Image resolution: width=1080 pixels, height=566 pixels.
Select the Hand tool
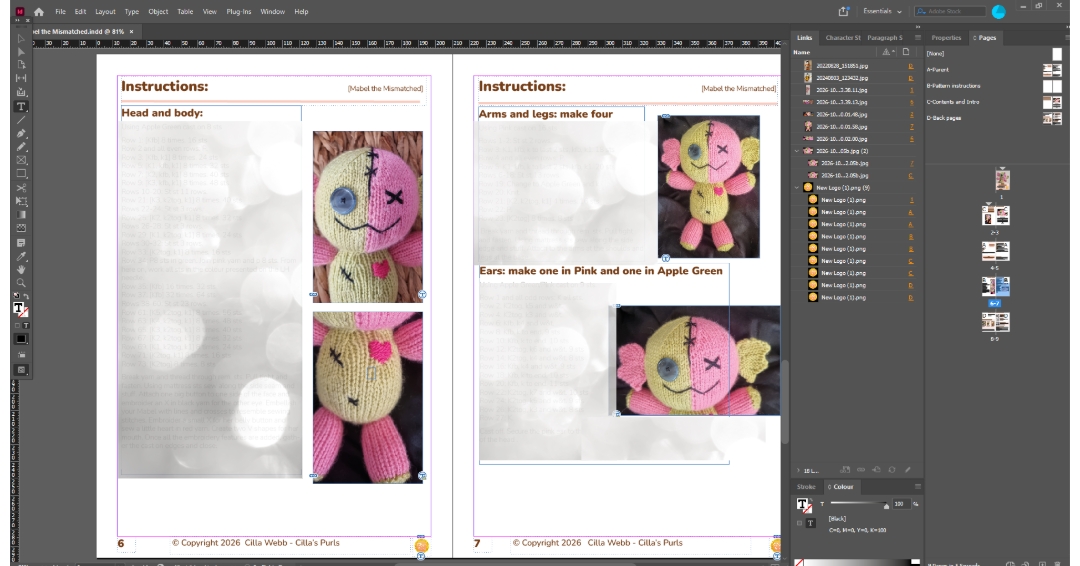pos(21,270)
